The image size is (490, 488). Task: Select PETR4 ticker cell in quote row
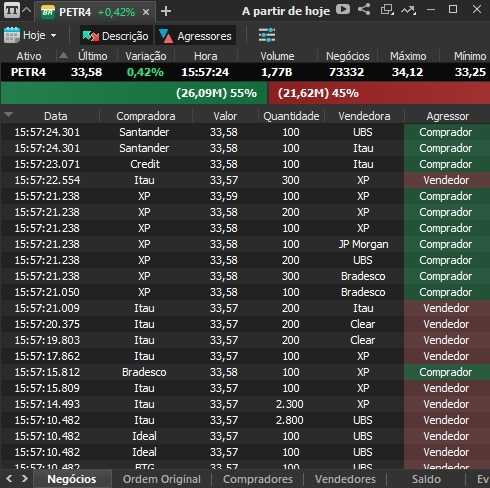pos(28,72)
